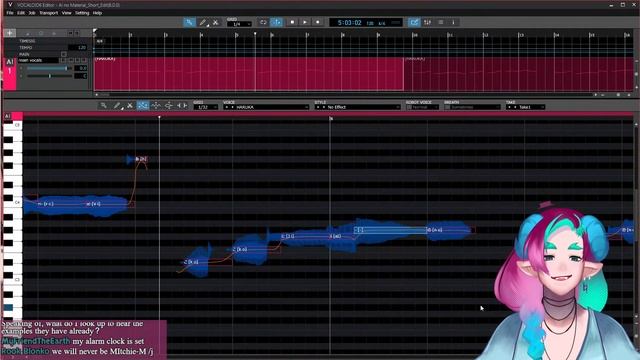Open the Setting menu
The width and height of the screenshot is (640, 360).
pyautogui.click(x=82, y=13)
